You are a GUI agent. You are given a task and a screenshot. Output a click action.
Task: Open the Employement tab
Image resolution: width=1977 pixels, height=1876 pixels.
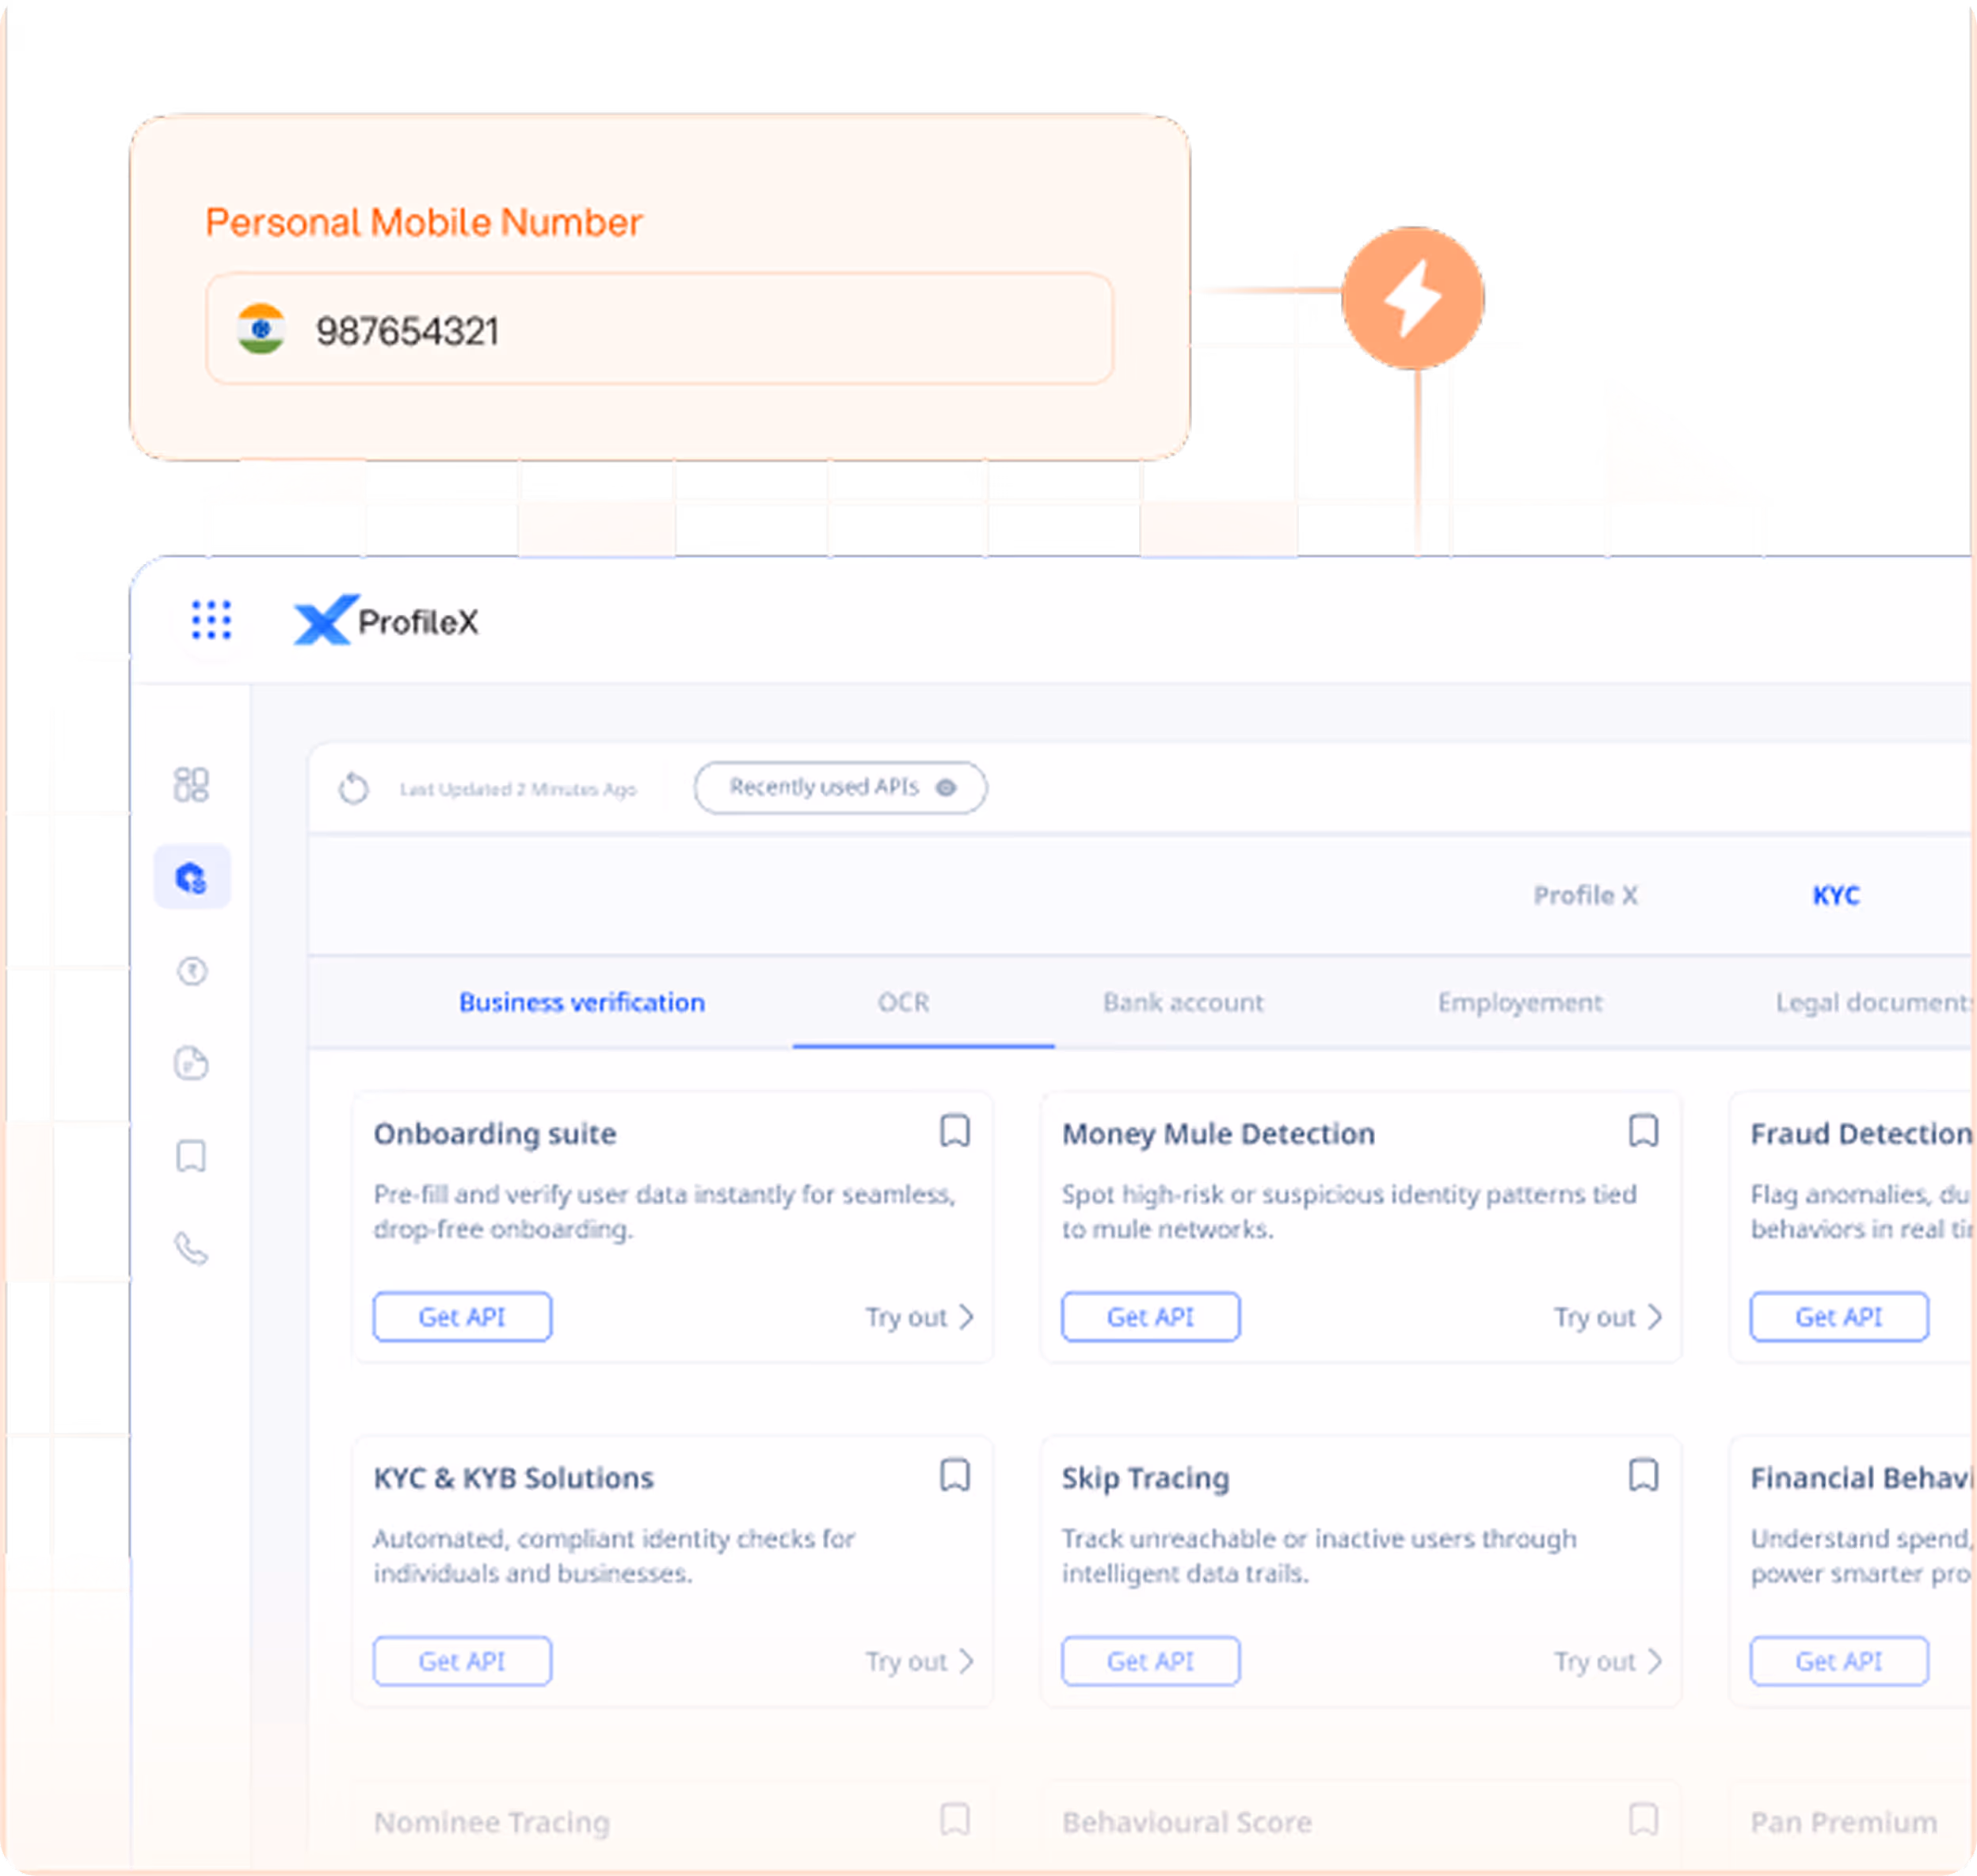coord(1520,1003)
